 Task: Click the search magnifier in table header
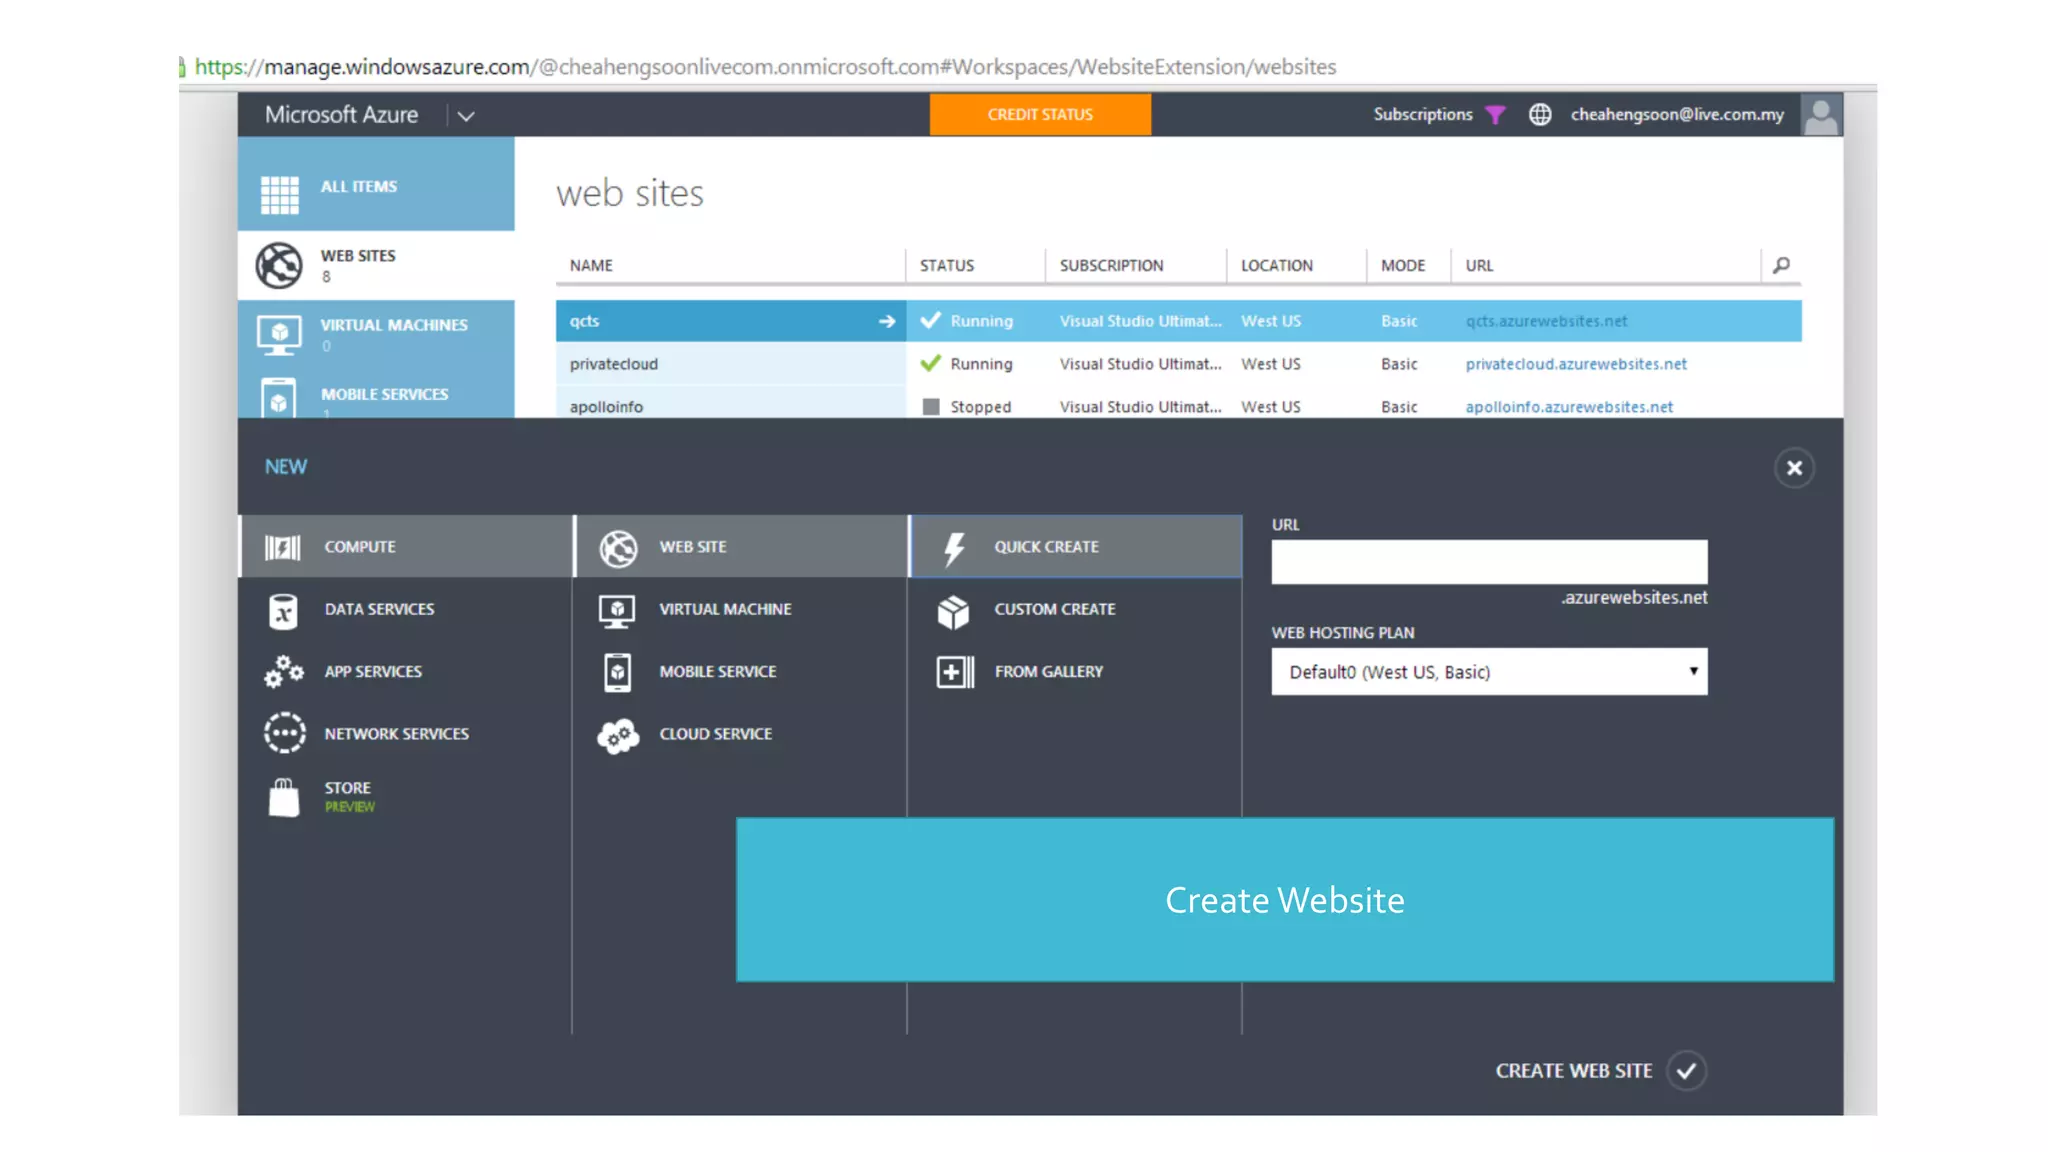tap(1781, 265)
